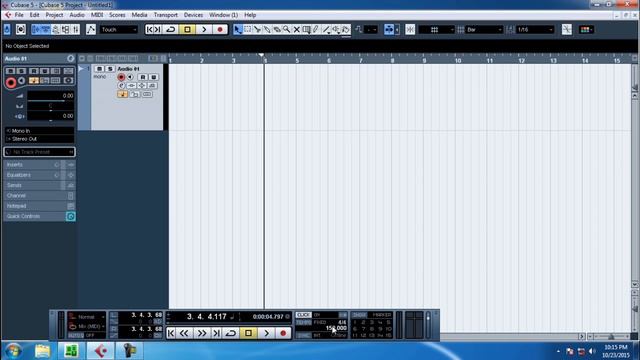Show the Info Line
This screenshot has height=360, width=640.
pyautogui.click(x=46, y=29)
